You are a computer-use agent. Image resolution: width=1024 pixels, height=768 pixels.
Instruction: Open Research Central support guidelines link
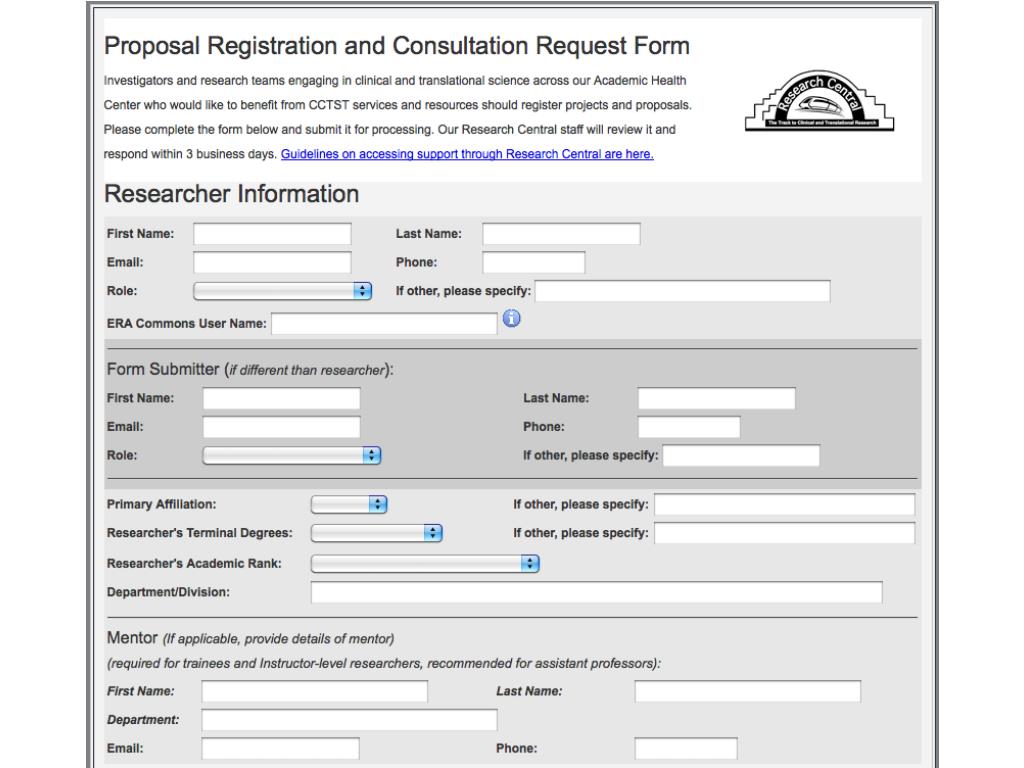467,154
